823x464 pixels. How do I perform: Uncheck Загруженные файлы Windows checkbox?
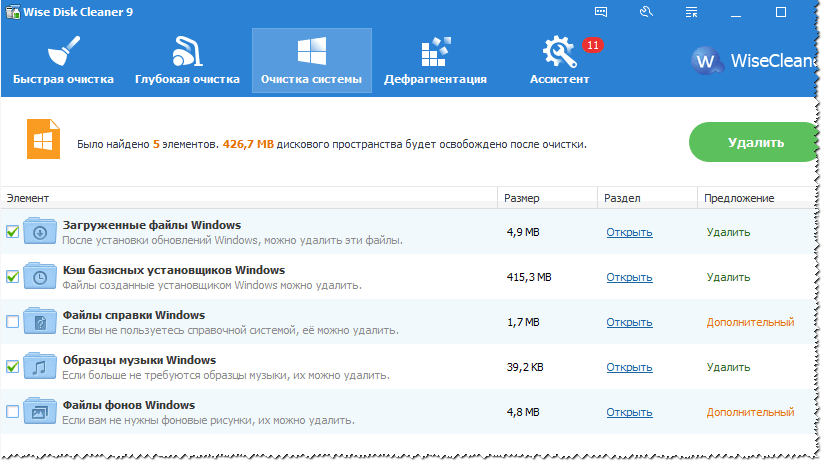[x=12, y=232]
